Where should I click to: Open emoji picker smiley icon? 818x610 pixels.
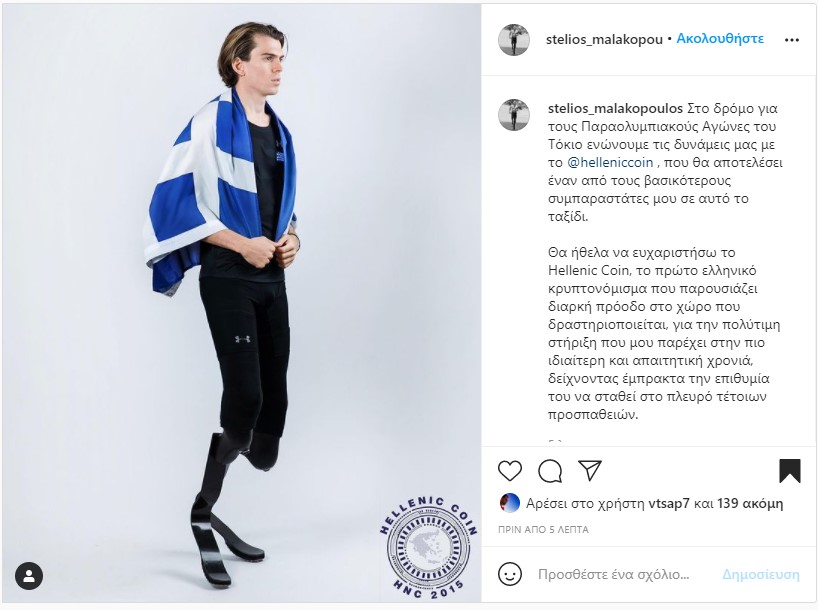coord(510,574)
